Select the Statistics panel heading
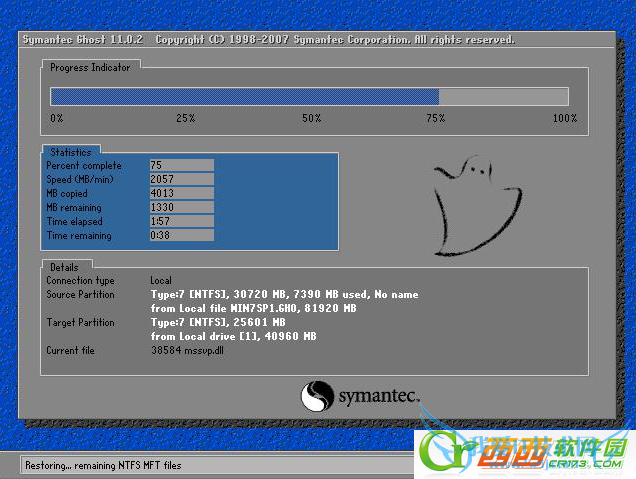The width and height of the screenshot is (636, 479). point(71,152)
